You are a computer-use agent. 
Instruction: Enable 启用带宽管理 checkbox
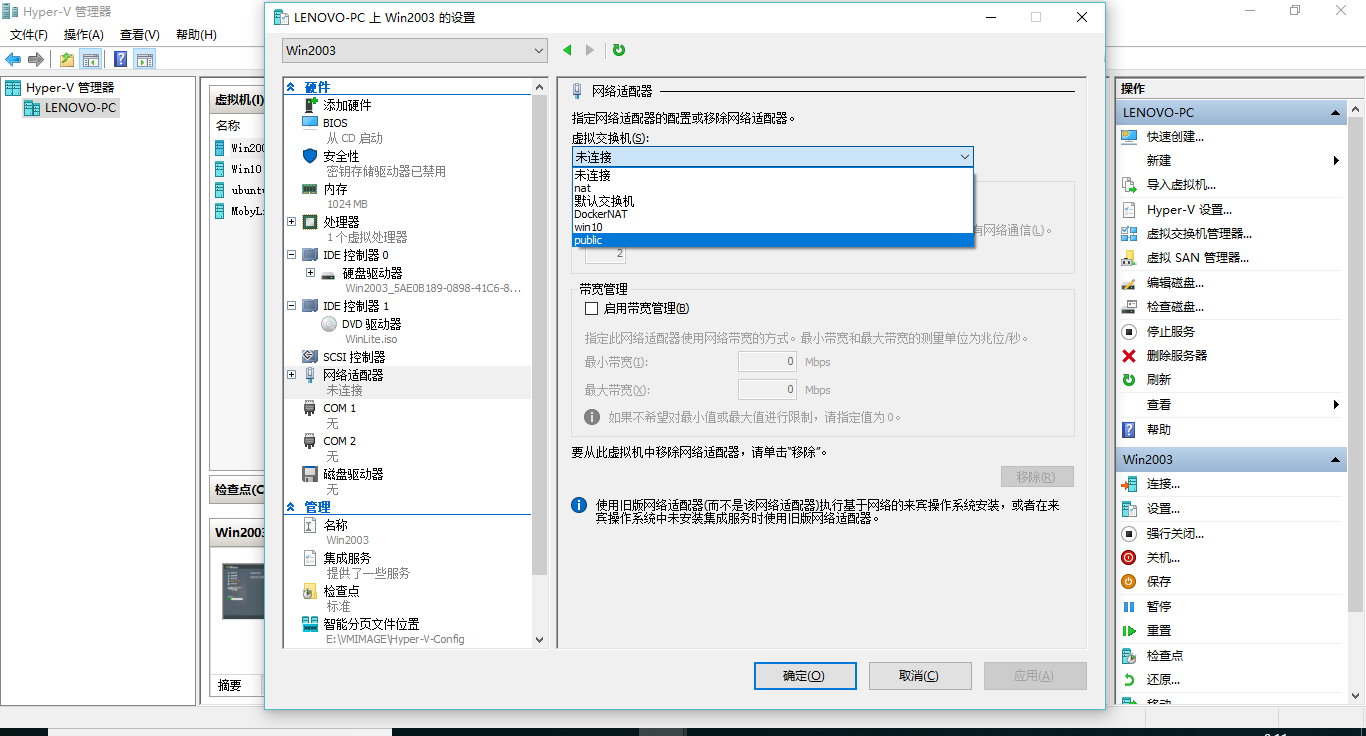[x=591, y=308]
